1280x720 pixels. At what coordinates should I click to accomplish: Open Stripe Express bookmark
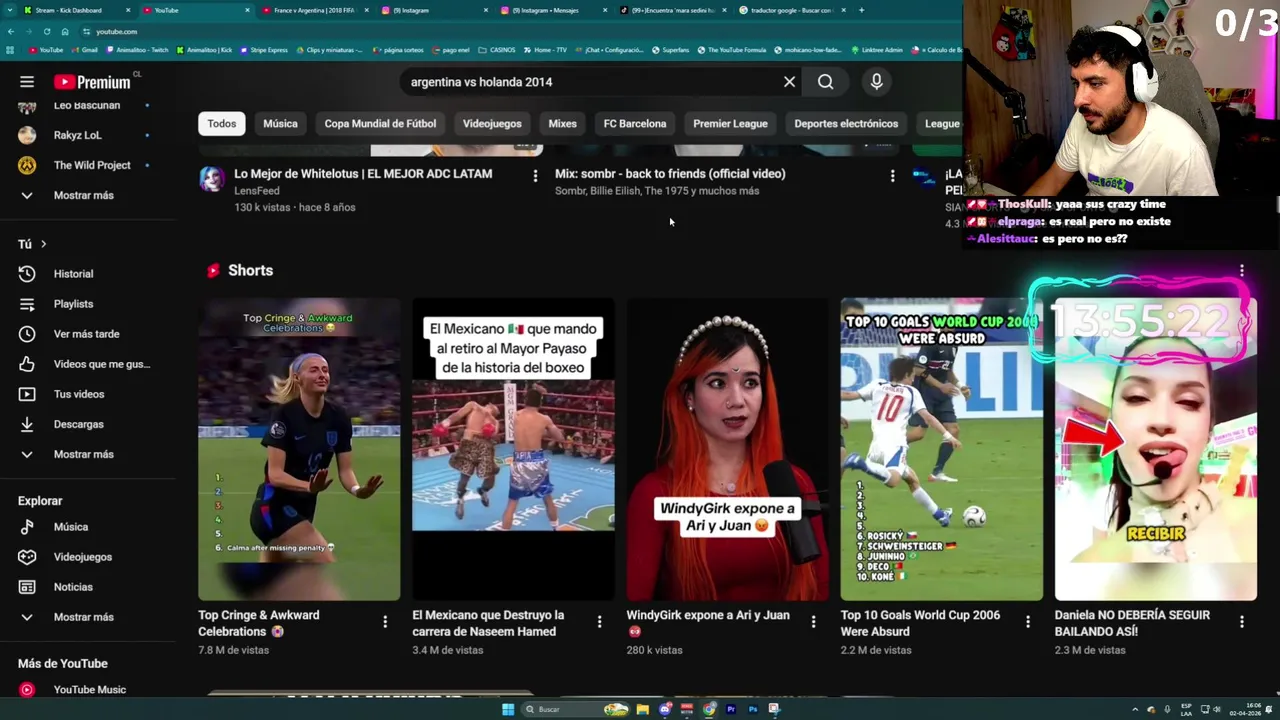coord(263,50)
